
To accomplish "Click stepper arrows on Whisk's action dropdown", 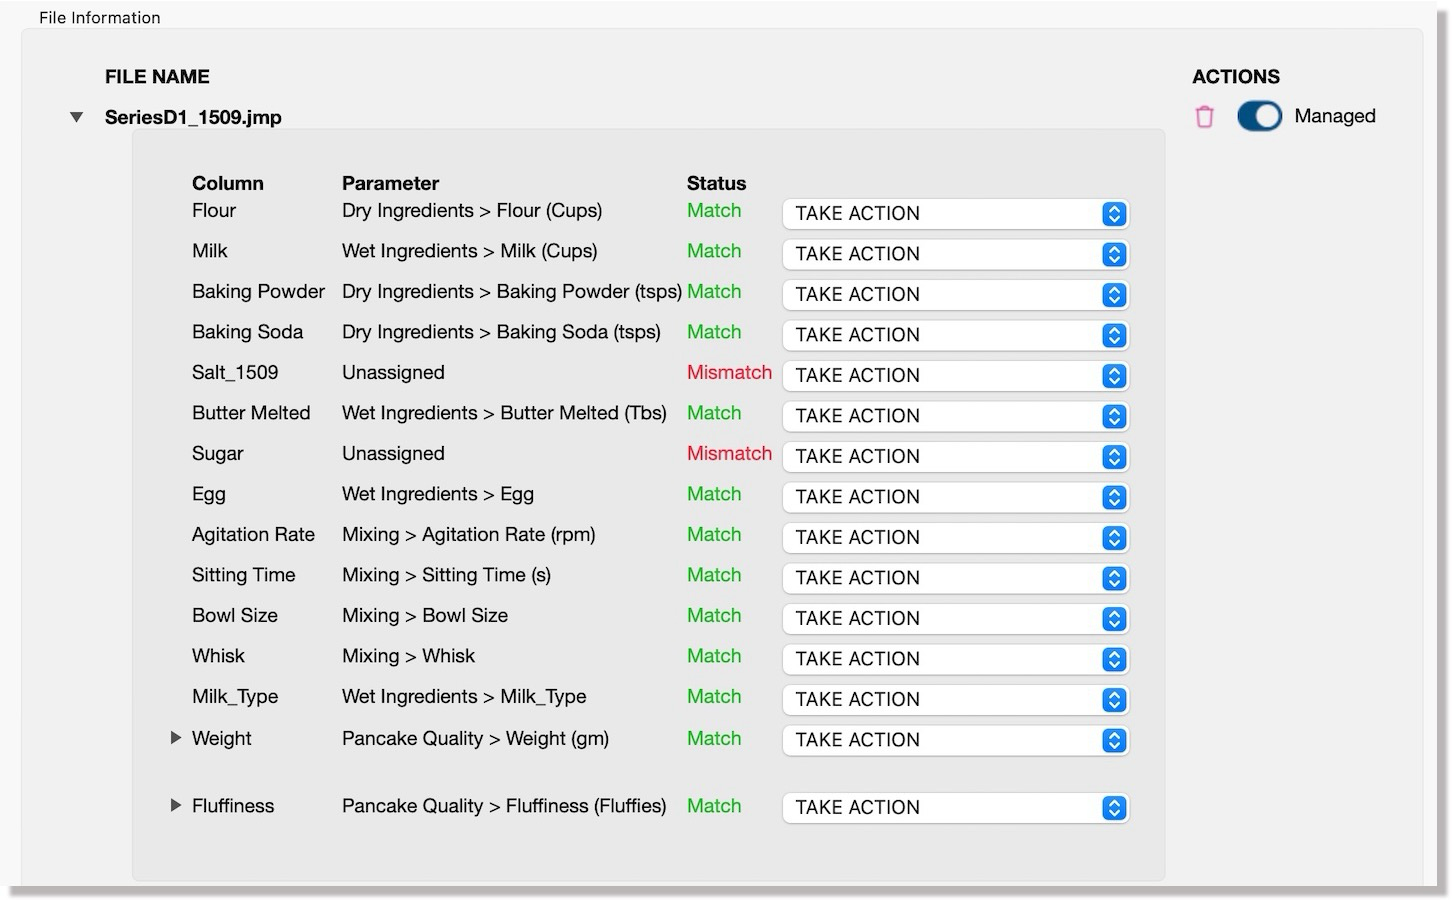I will click(x=1114, y=660).
